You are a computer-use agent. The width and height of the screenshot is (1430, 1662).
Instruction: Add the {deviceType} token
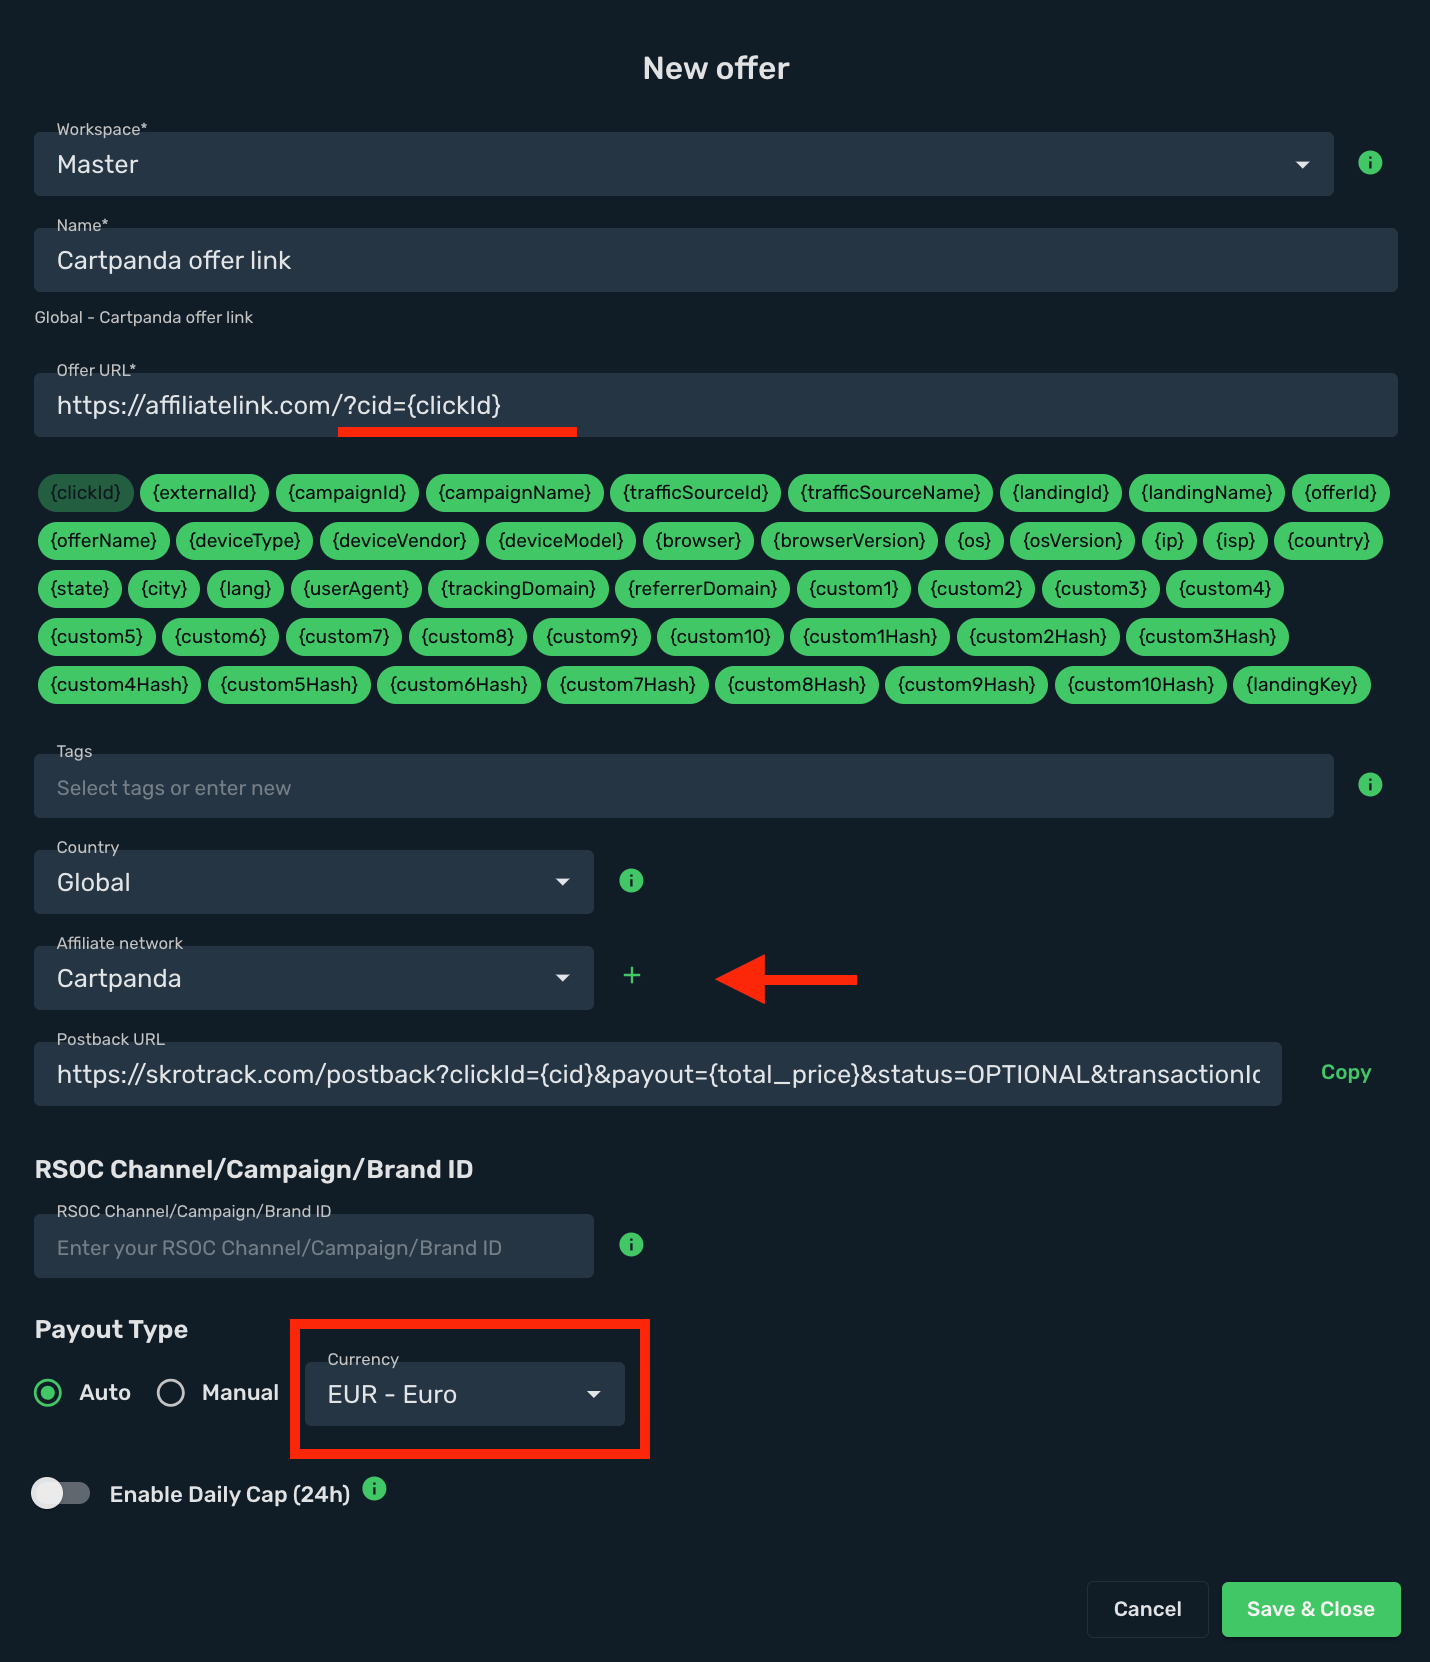pos(245,541)
